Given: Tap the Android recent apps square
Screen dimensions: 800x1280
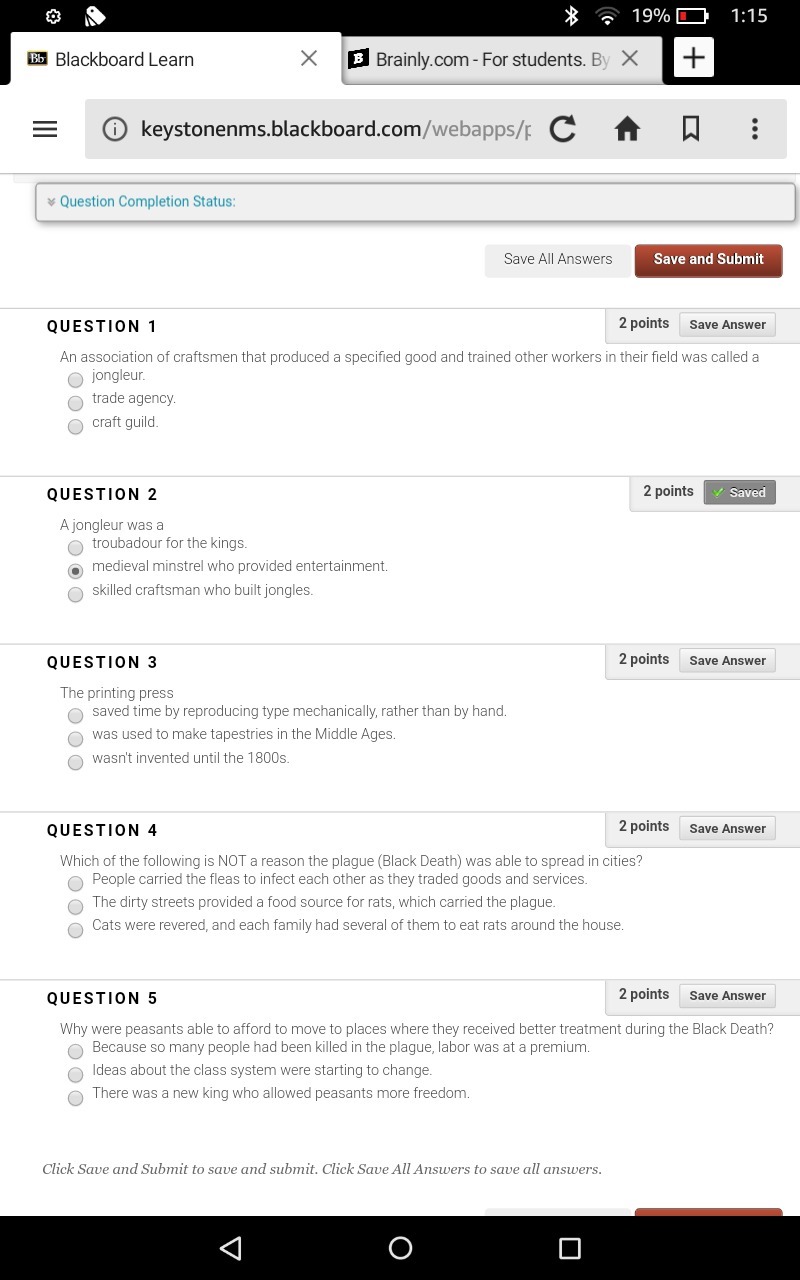Looking at the screenshot, I should pyautogui.click(x=570, y=1247).
